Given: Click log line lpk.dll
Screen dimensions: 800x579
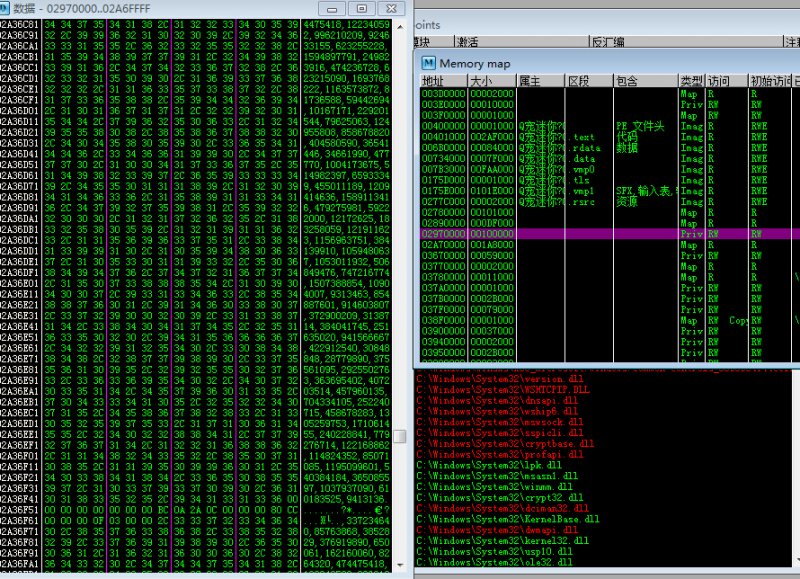Looking at the screenshot, I should 489,465.
